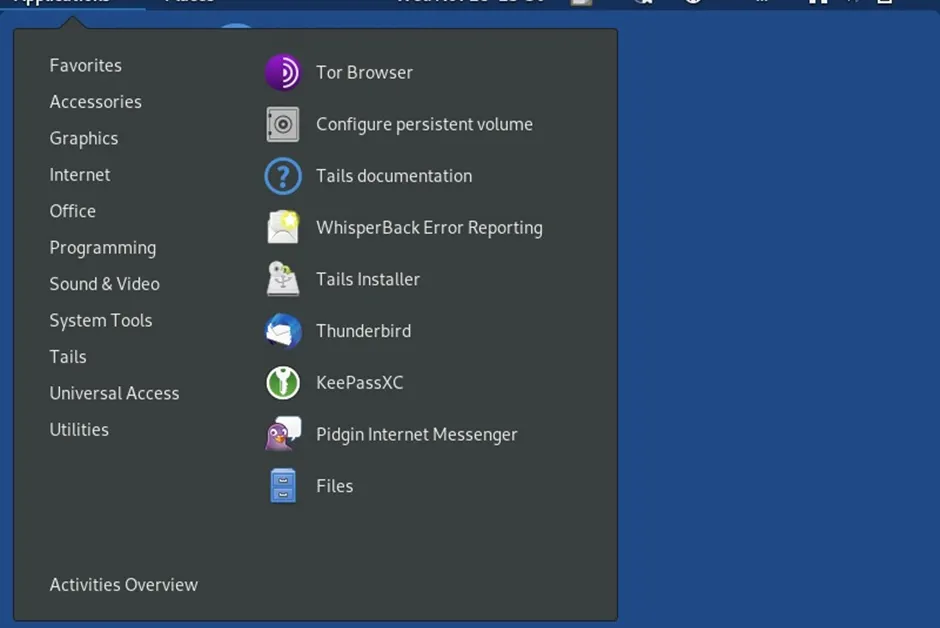Open the Programming category

[103, 248]
